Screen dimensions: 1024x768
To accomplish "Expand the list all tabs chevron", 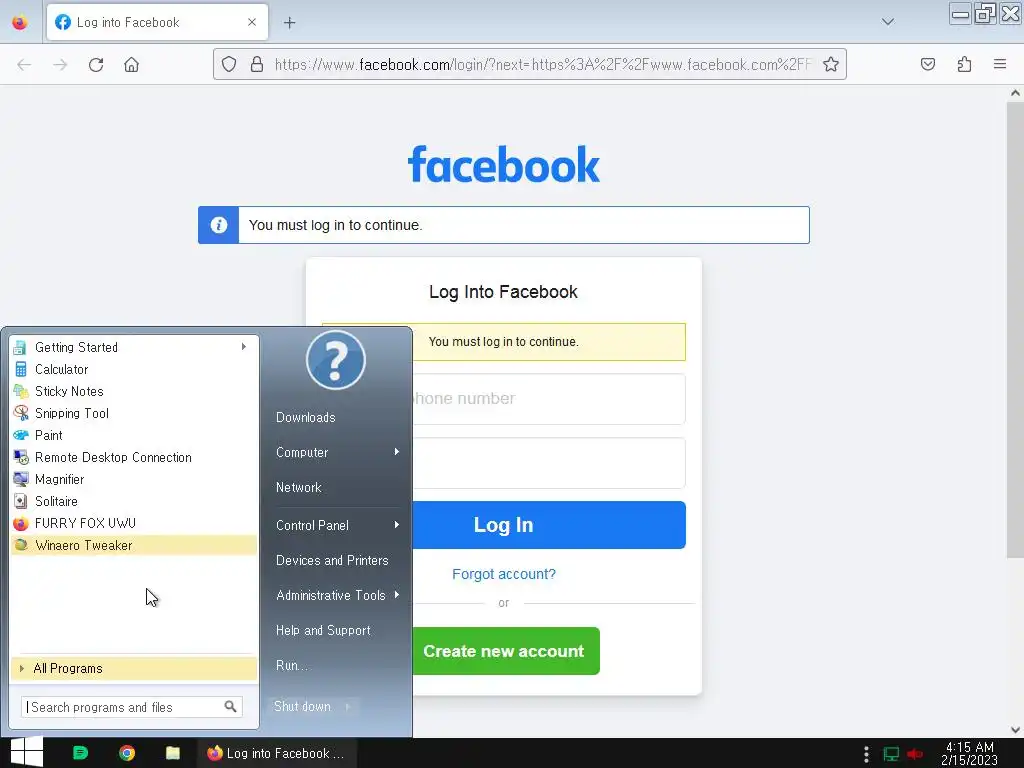I will tap(888, 22).
